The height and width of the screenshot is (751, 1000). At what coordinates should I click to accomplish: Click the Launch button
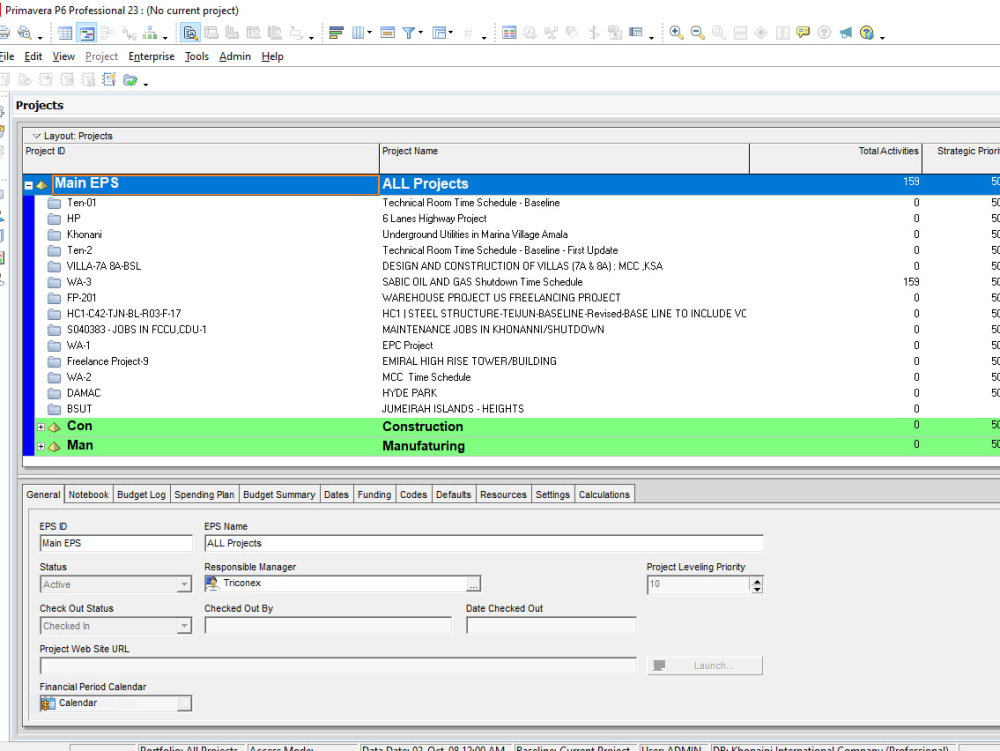(x=705, y=666)
